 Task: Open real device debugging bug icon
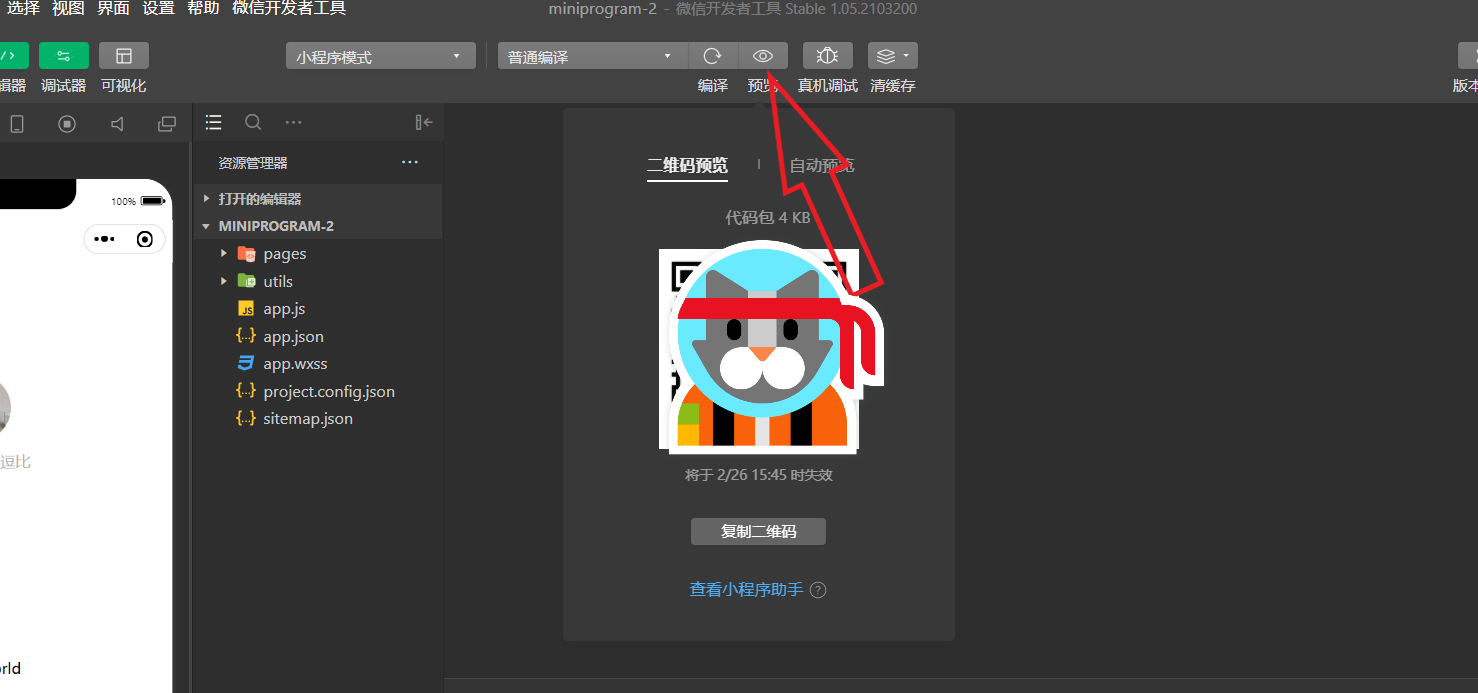[827, 56]
